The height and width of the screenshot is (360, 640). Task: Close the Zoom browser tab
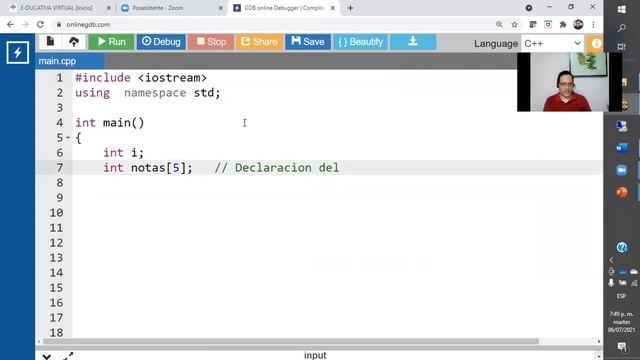[220, 8]
